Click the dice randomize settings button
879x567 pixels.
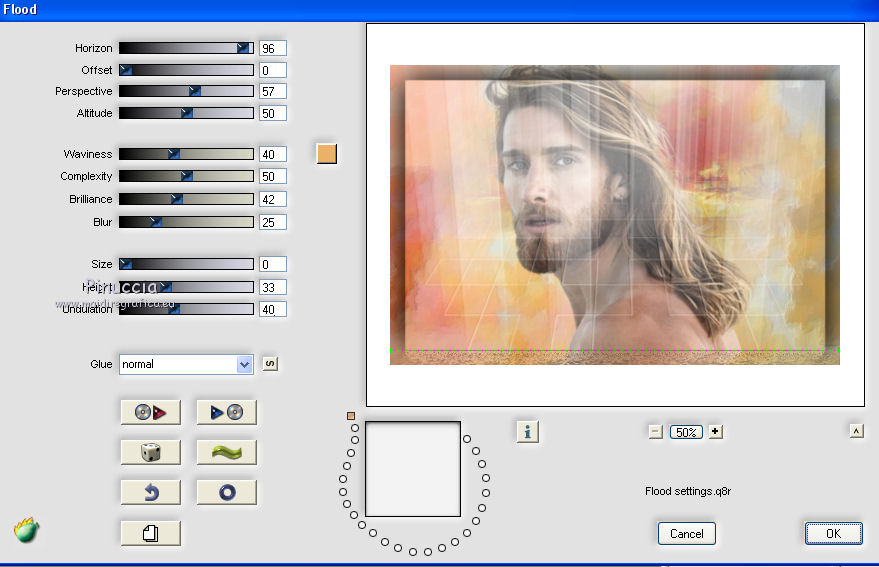coord(151,452)
